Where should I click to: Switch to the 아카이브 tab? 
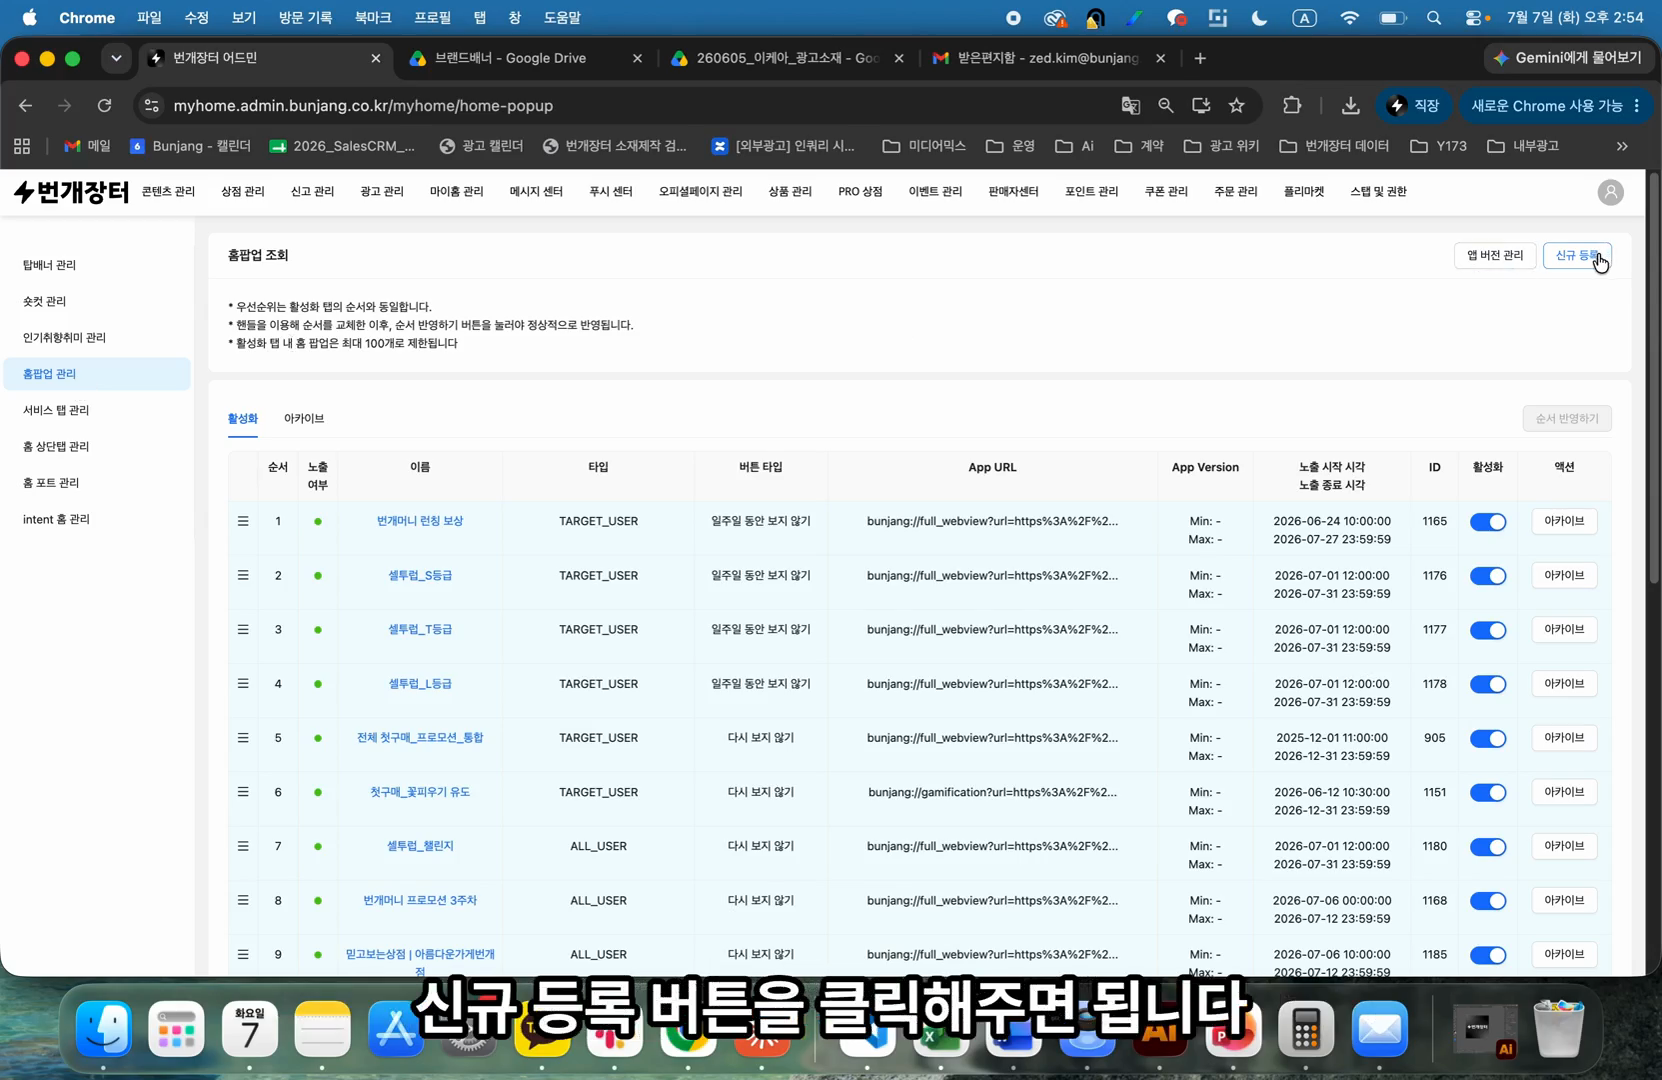coord(304,419)
